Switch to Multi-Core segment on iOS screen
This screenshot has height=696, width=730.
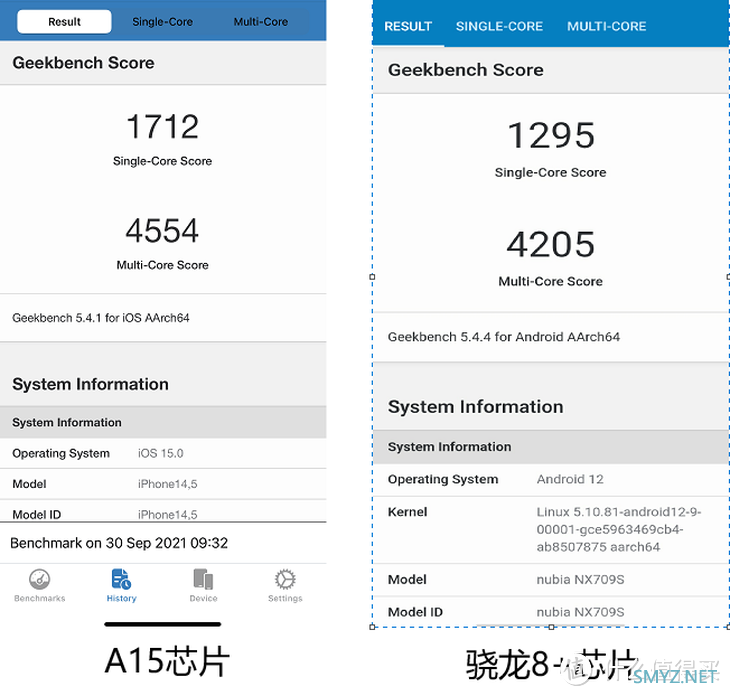coord(261,22)
